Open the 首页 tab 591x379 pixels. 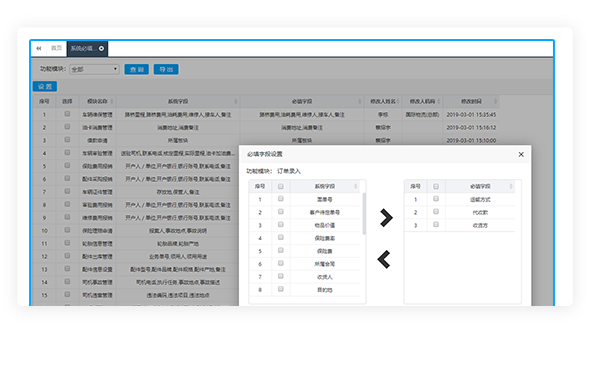(x=56, y=48)
